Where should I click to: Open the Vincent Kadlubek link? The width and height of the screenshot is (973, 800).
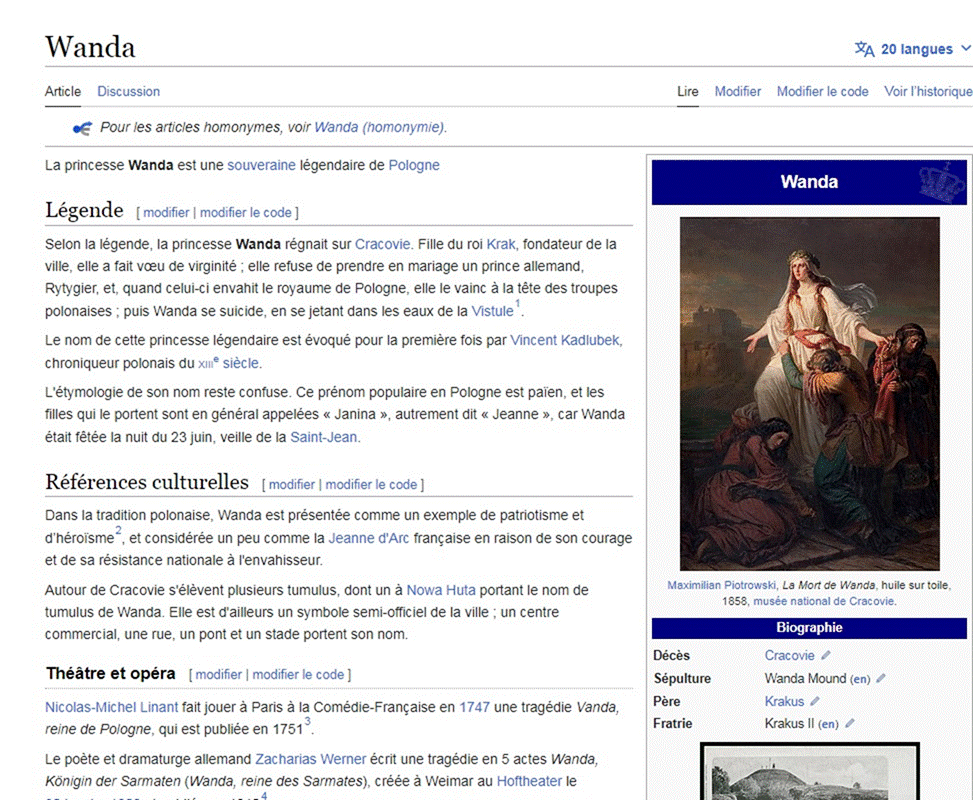tap(565, 340)
